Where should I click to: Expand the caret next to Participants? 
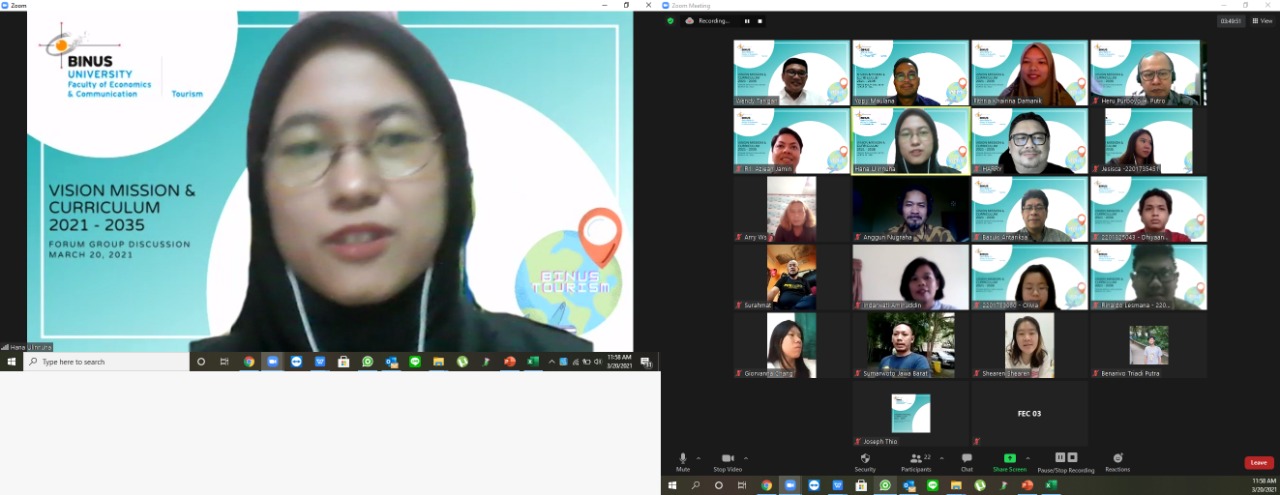(942, 458)
